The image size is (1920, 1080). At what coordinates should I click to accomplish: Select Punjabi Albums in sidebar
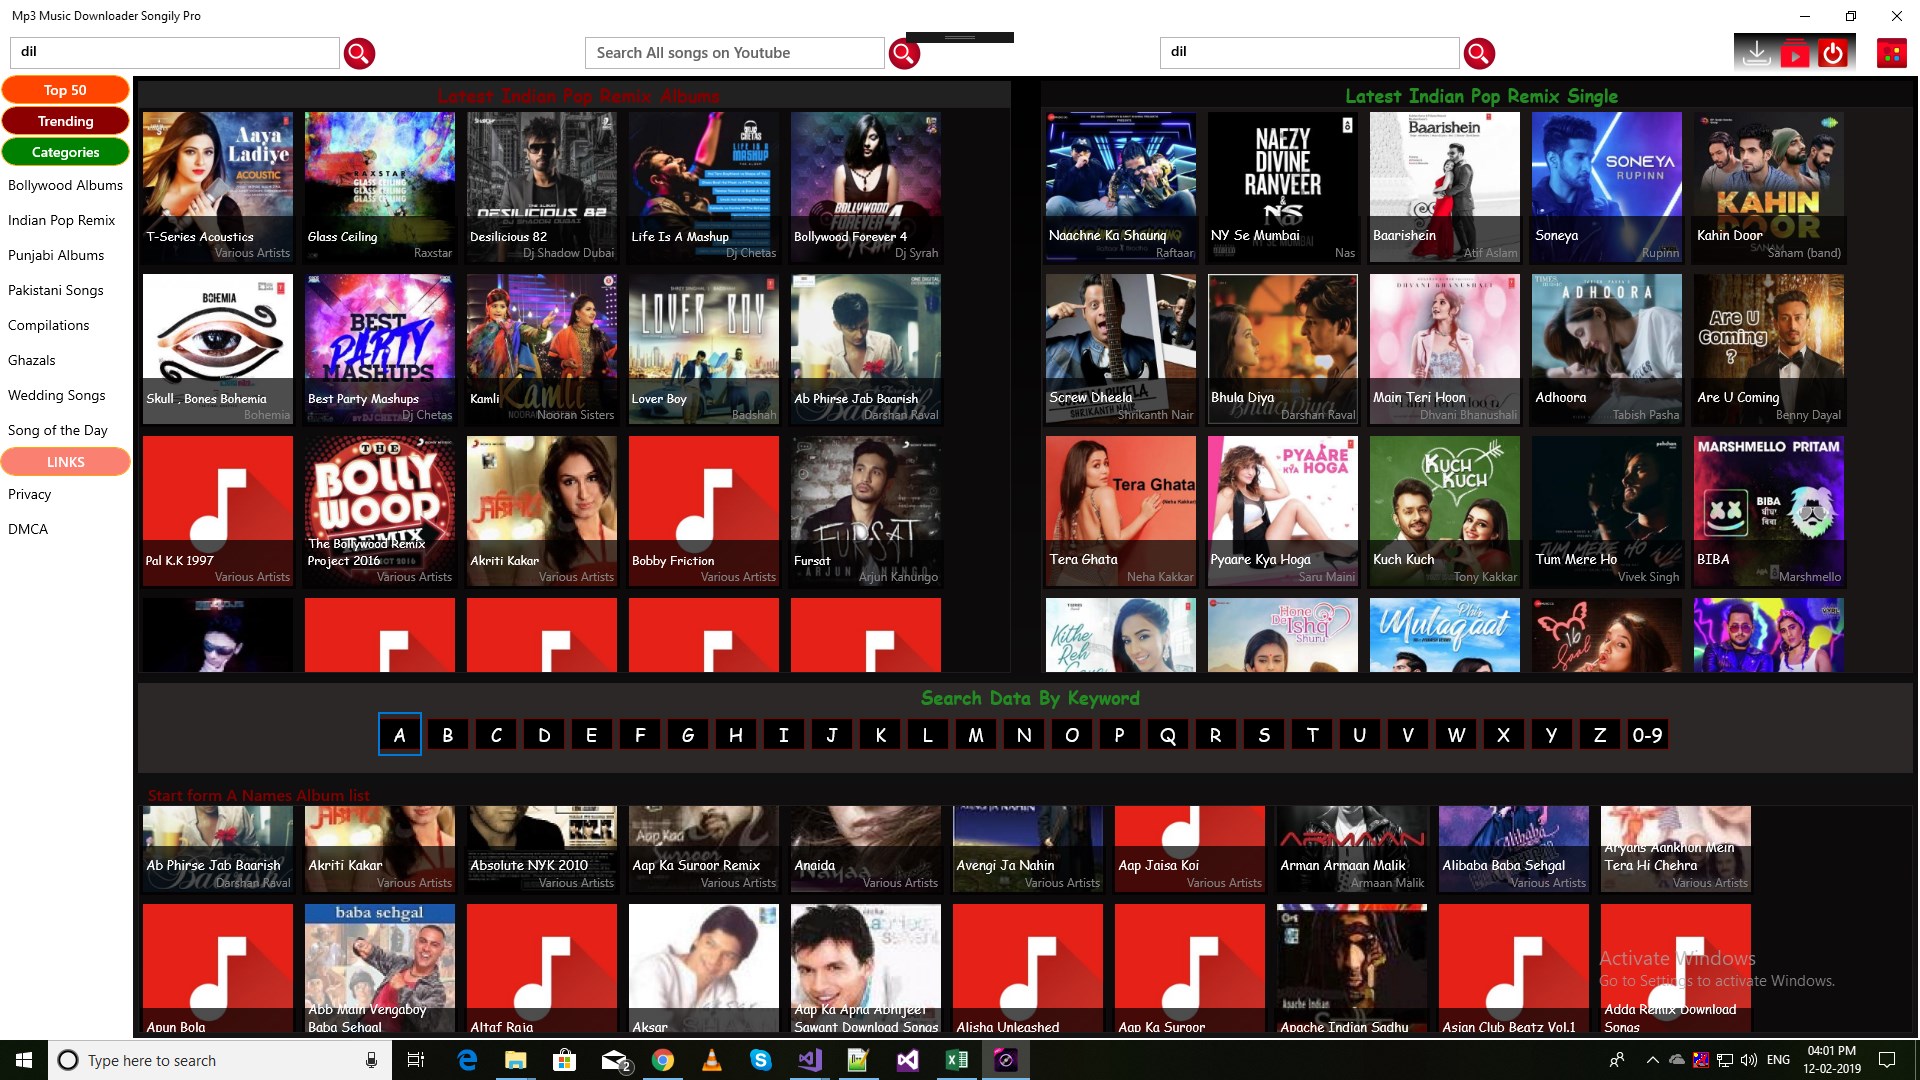[x=56, y=255]
